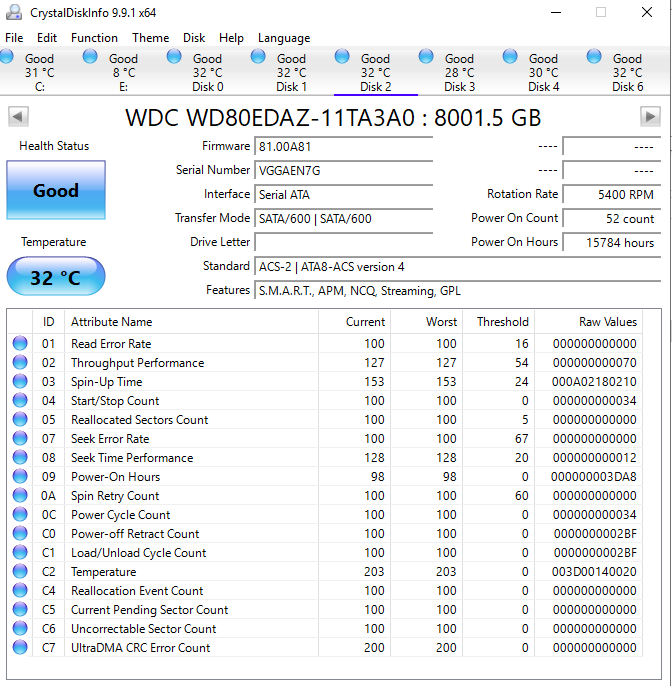
Task: Click status orb for Throughput Performance
Action: click(20, 362)
